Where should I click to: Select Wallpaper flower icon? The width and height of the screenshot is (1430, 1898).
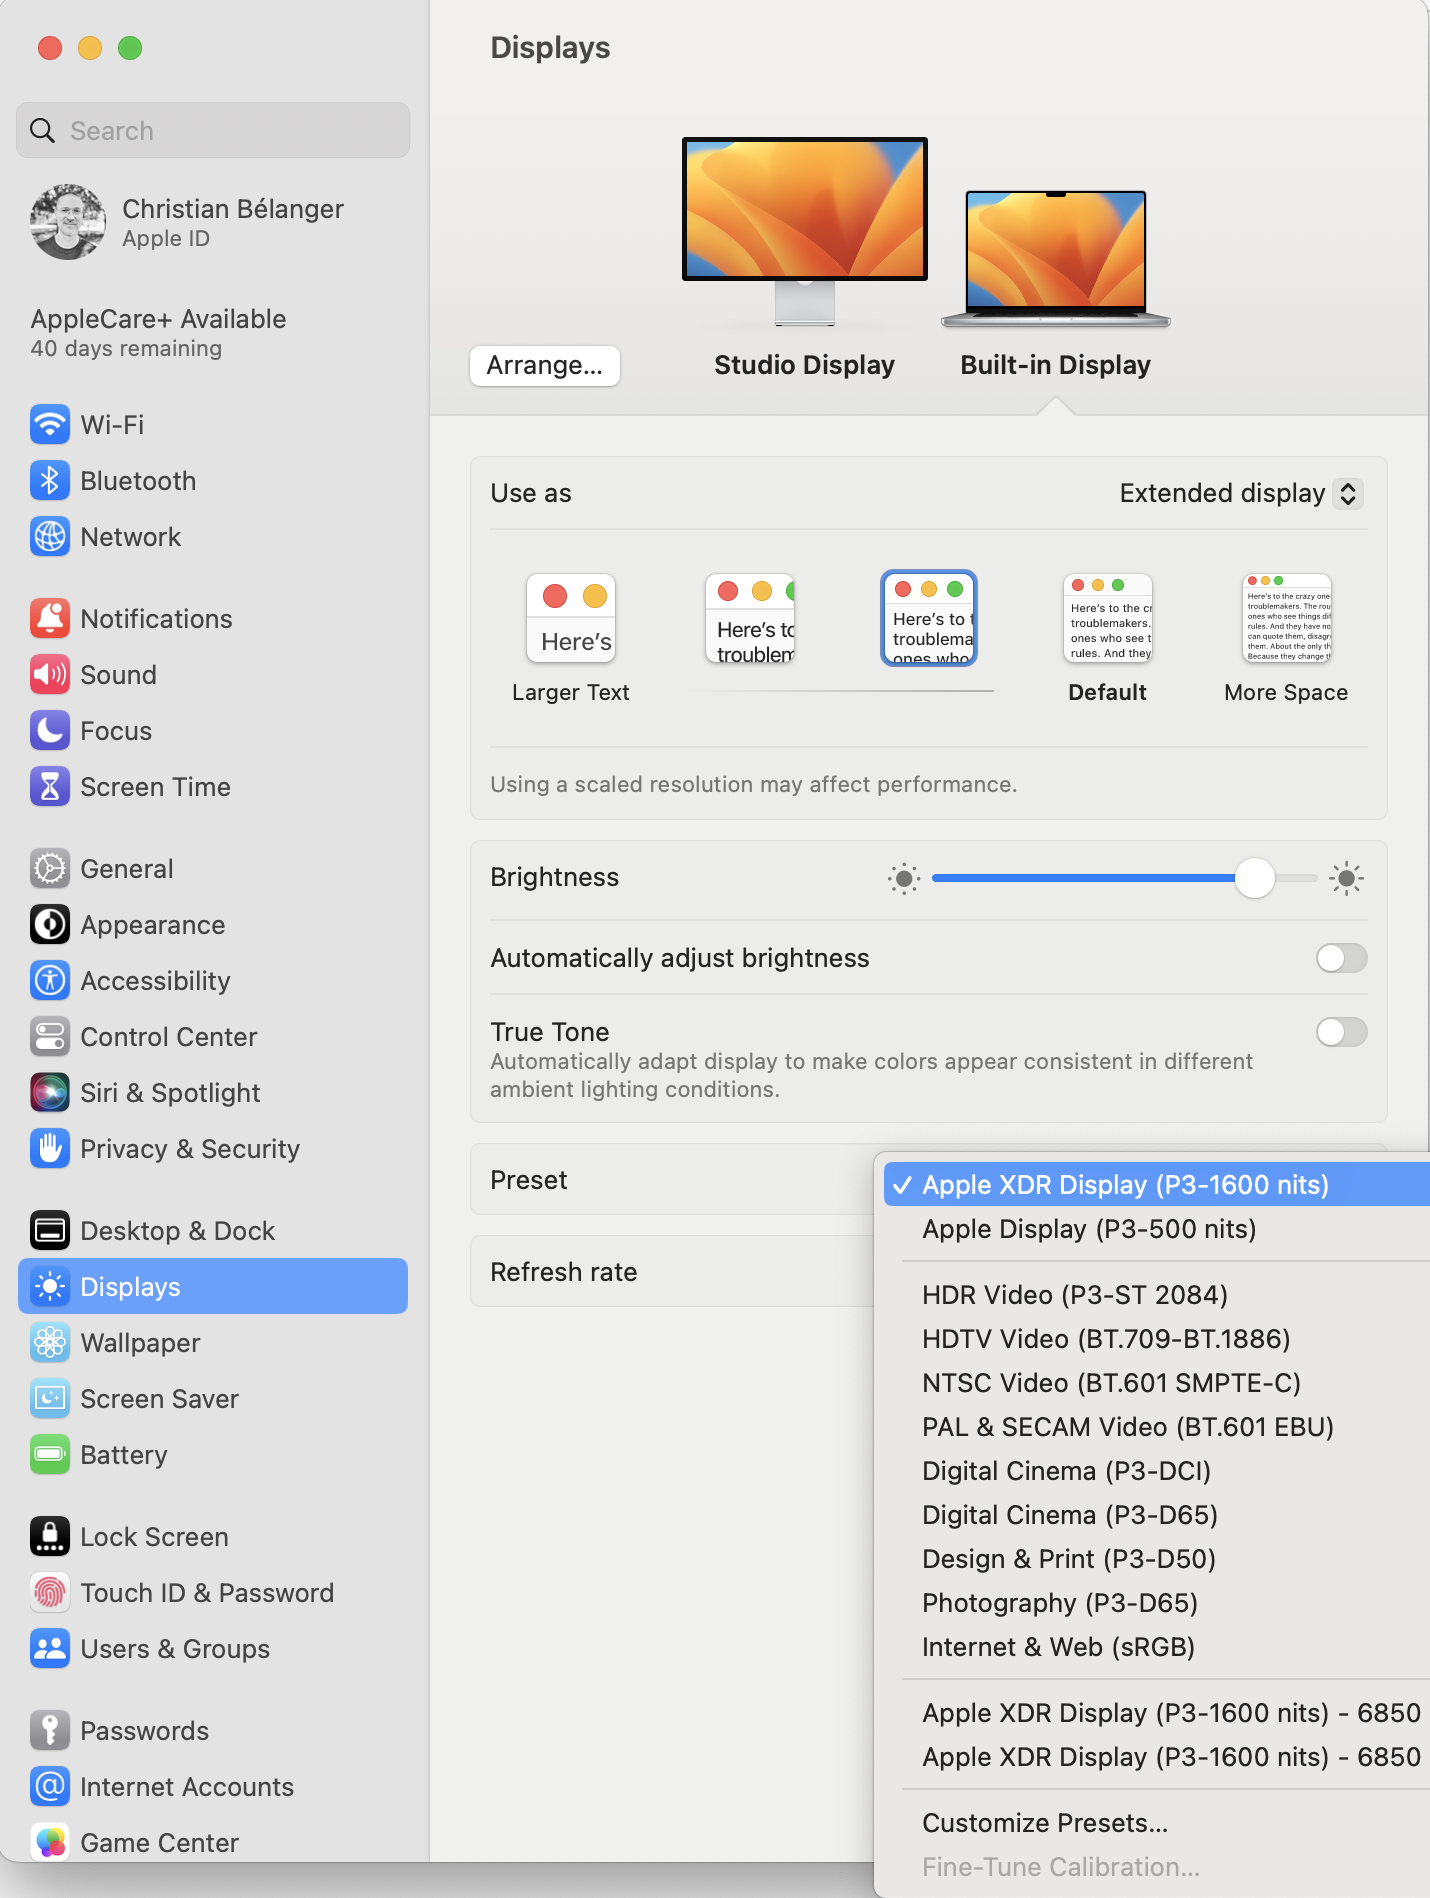pyautogui.click(x=50, y=1342)
